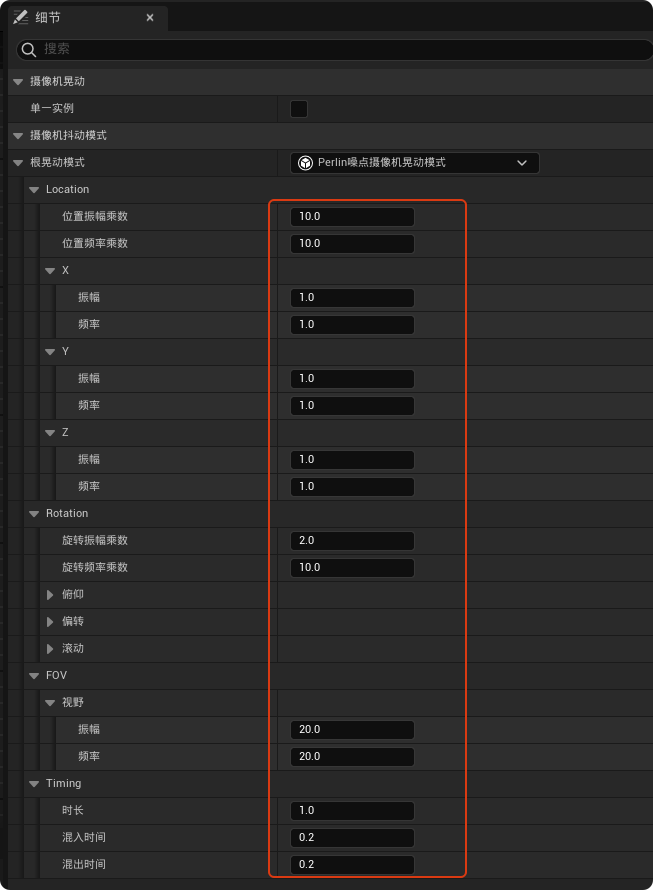Collapse the Timing category
653x890 pixels.
pos(34,784)
